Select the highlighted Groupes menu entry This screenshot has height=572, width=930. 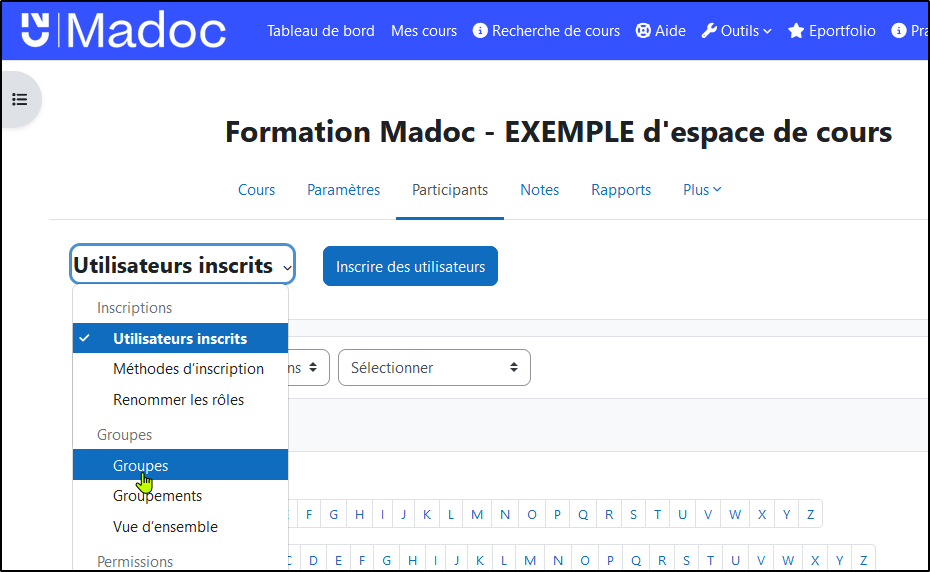[x=180, y=465]
